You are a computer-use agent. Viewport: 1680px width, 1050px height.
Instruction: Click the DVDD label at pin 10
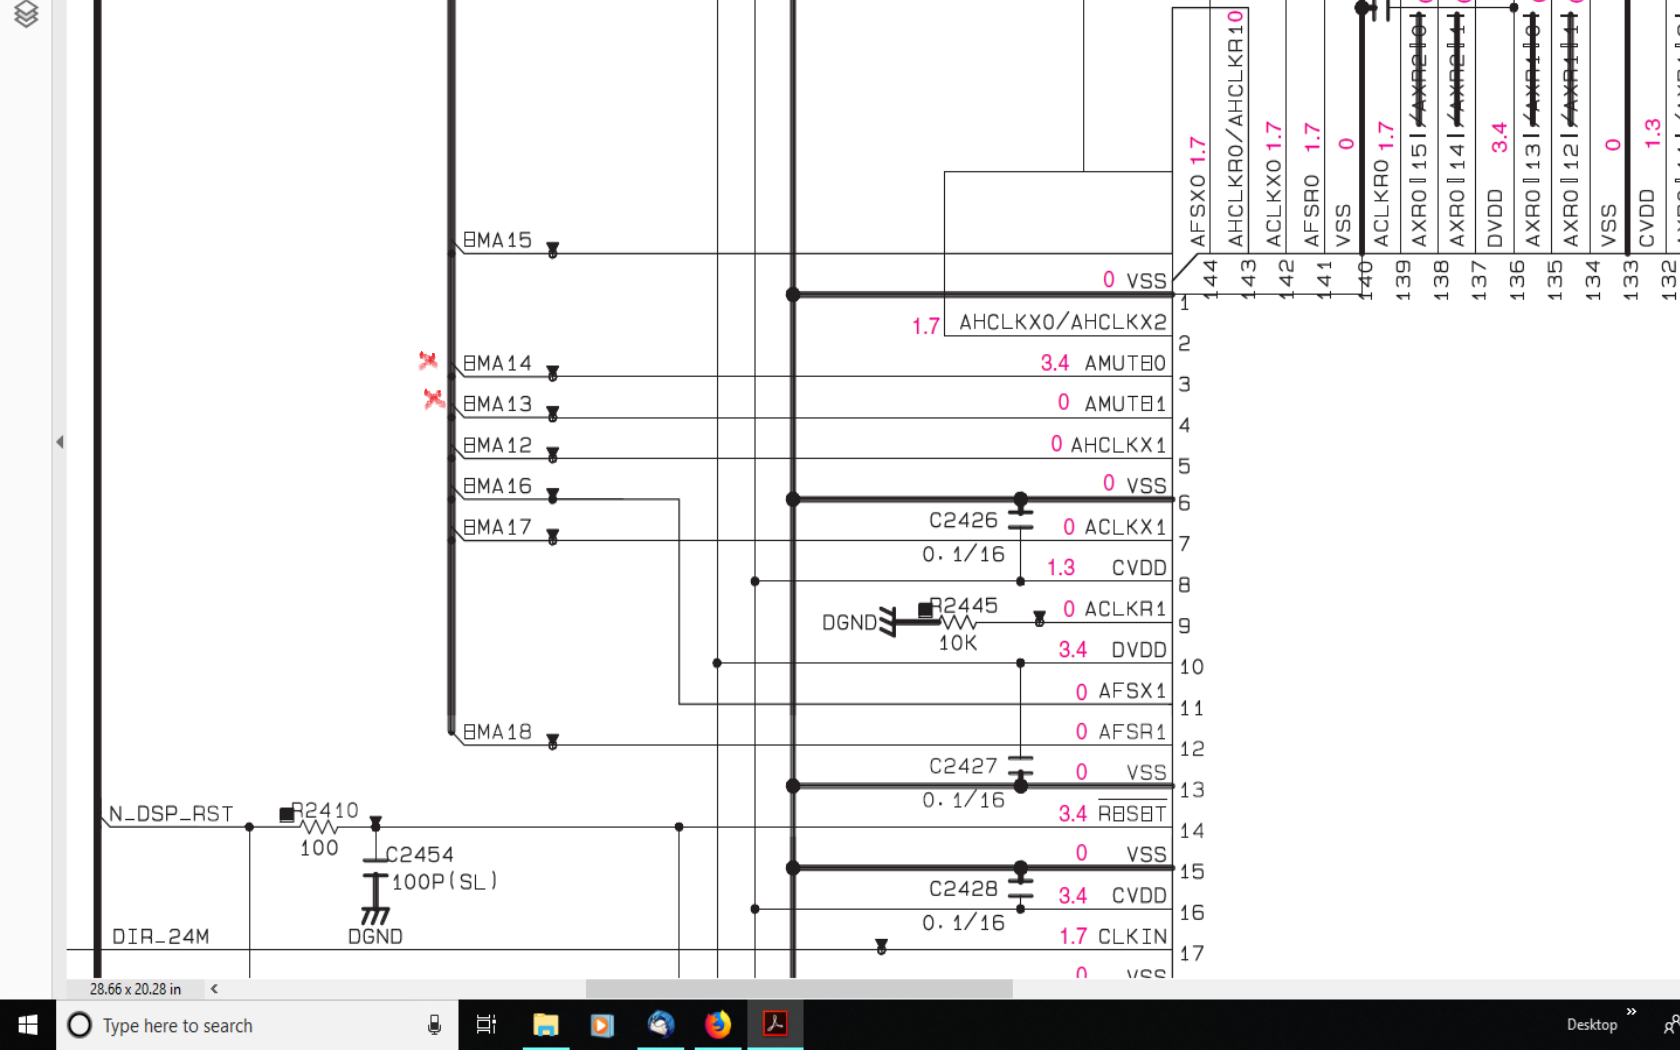tap(1139, 650)
